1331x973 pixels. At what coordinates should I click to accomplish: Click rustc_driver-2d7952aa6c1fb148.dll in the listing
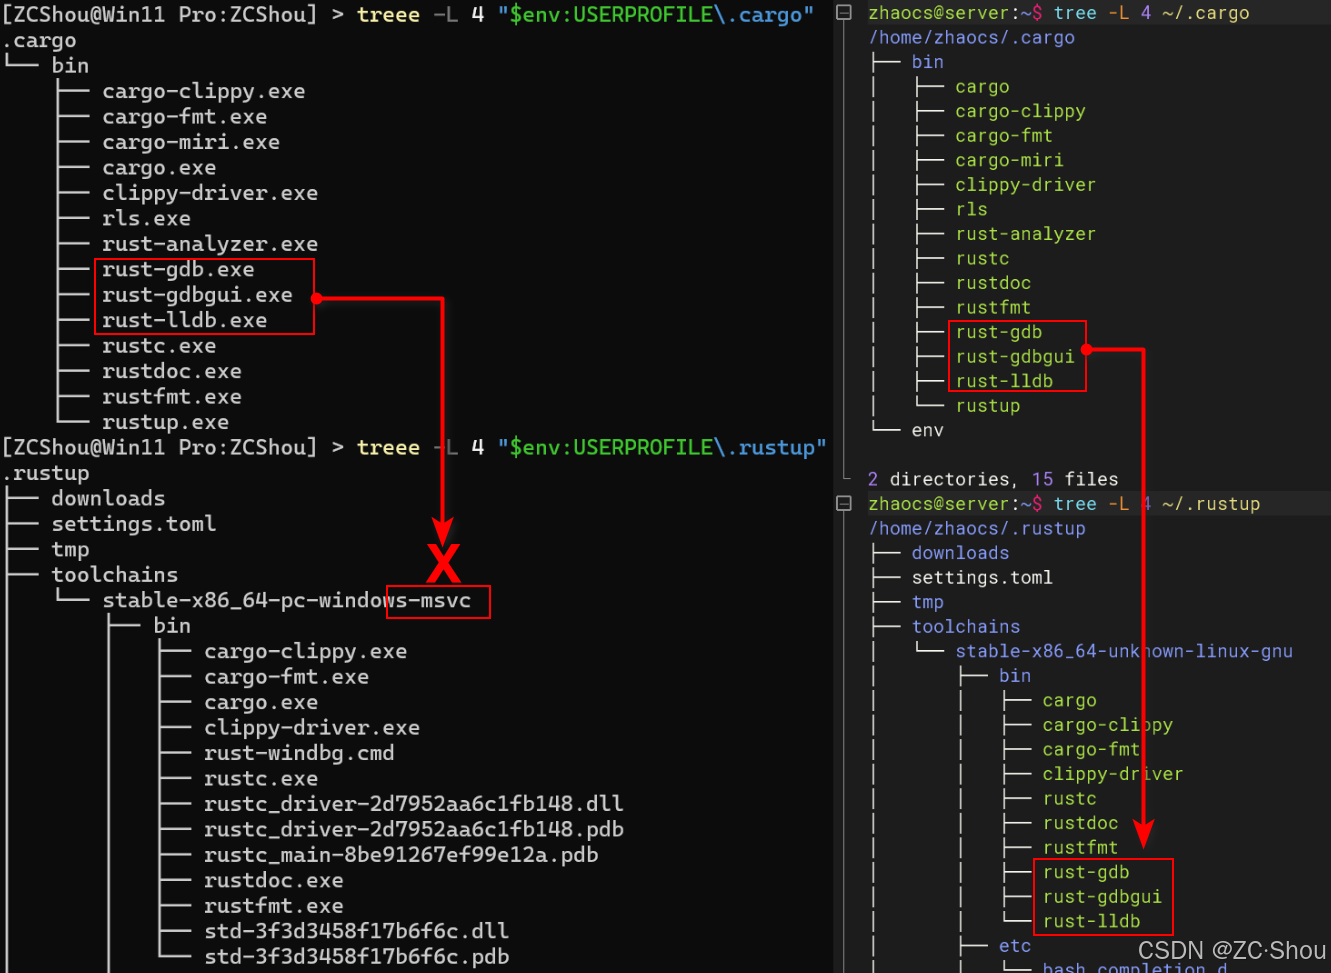[x=412, y=803]
